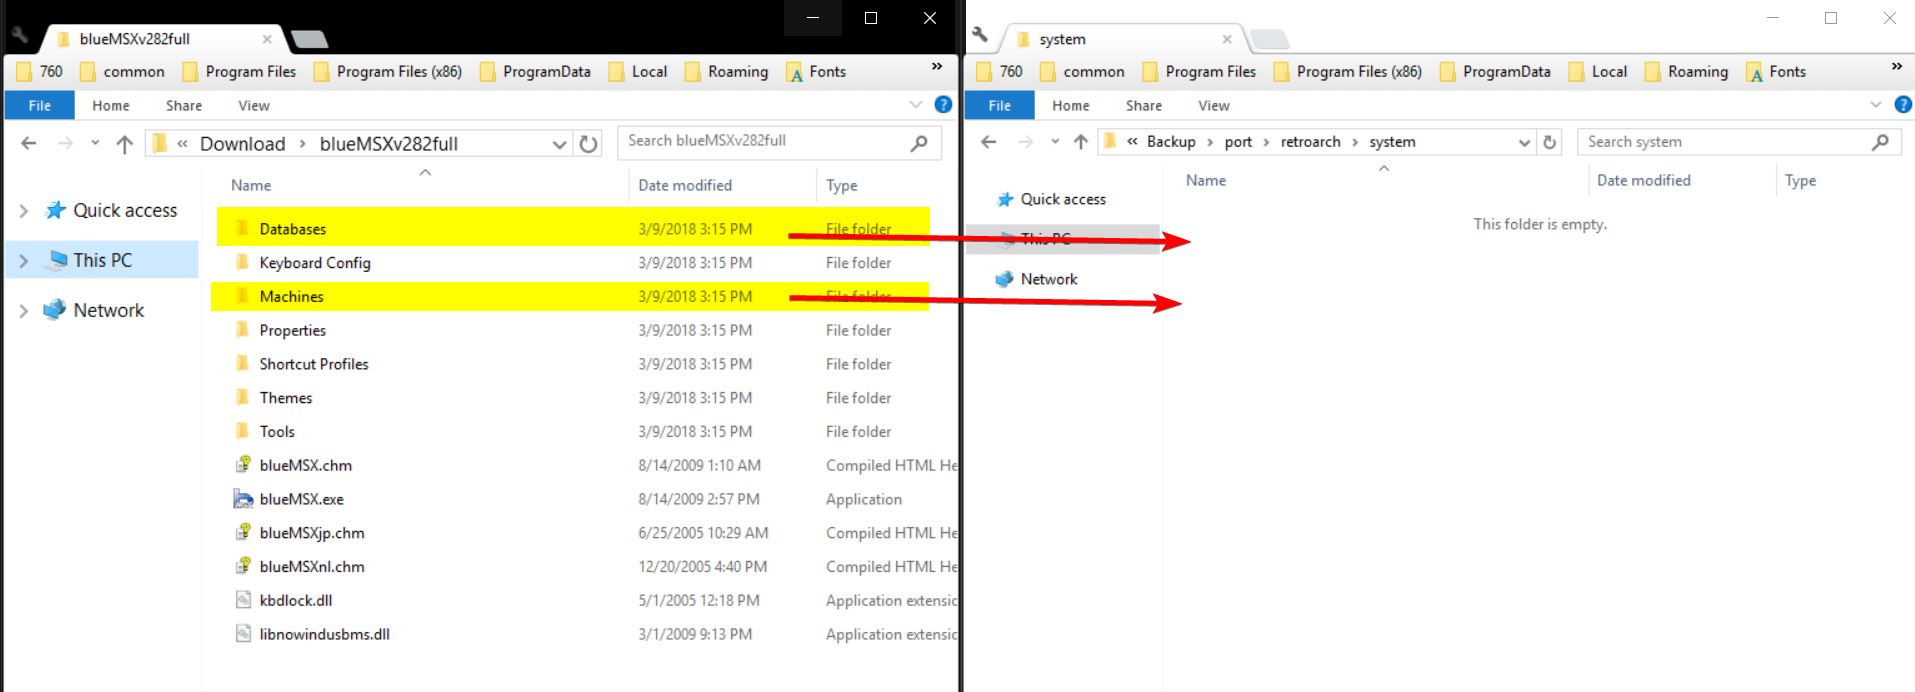Open Help in the left window
The height and width of the screenshot is (692, 1915).
[943, 104]
